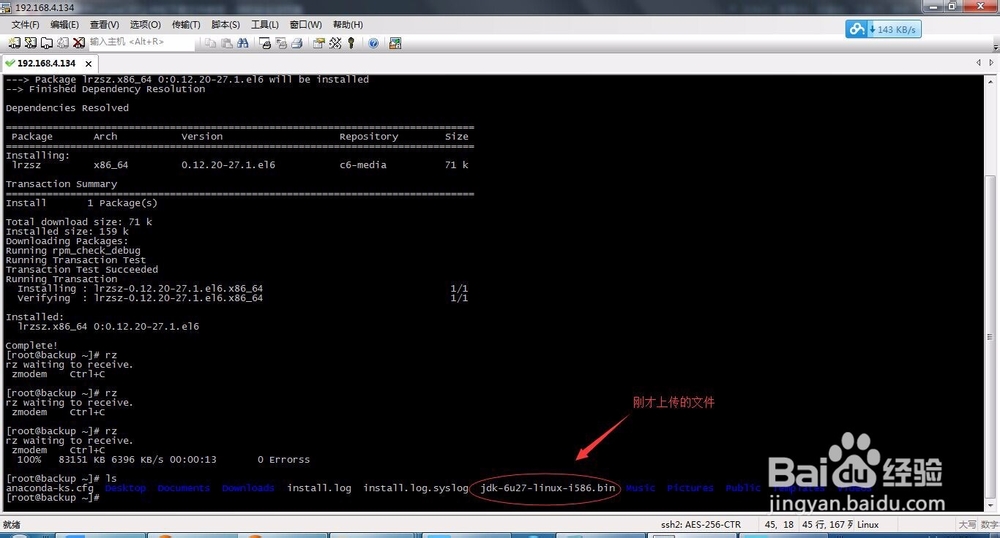The height and width of the screenshot is (538, 1000).
Task: Click the '45, 18' cursor position status
Action: tap(779, 525)
